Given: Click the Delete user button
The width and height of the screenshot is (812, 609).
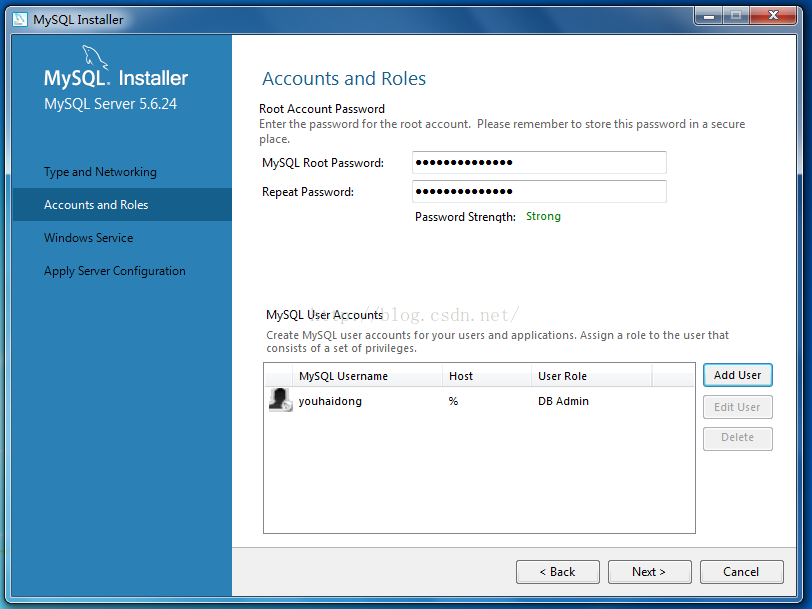Looking at the screenshot, I should [x=737, y=438].
